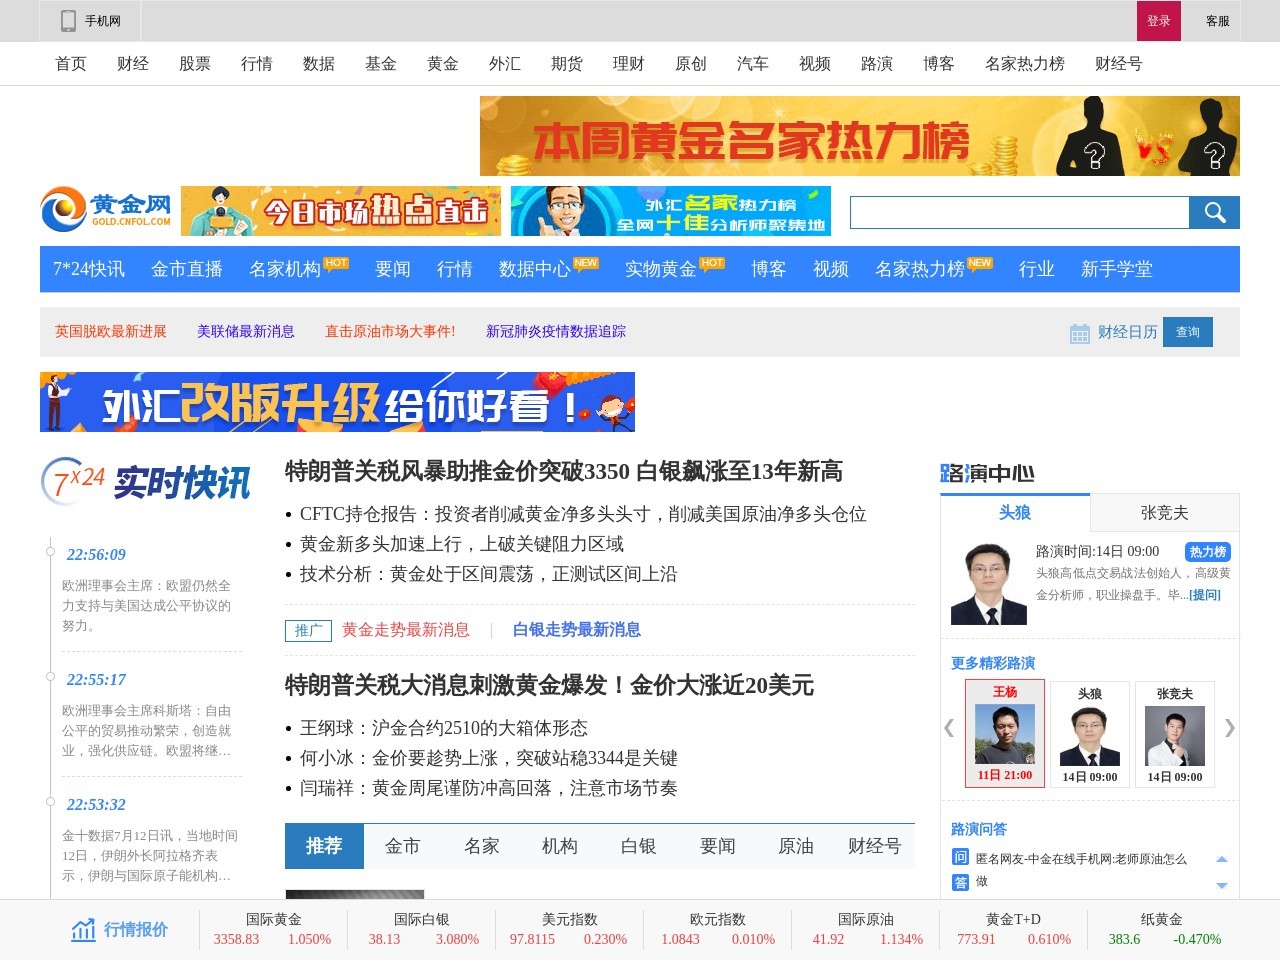The height and width of the screenshot is (960, 1280).
Task: Click the red 登录 button
Action: [x=1159, y=21]
